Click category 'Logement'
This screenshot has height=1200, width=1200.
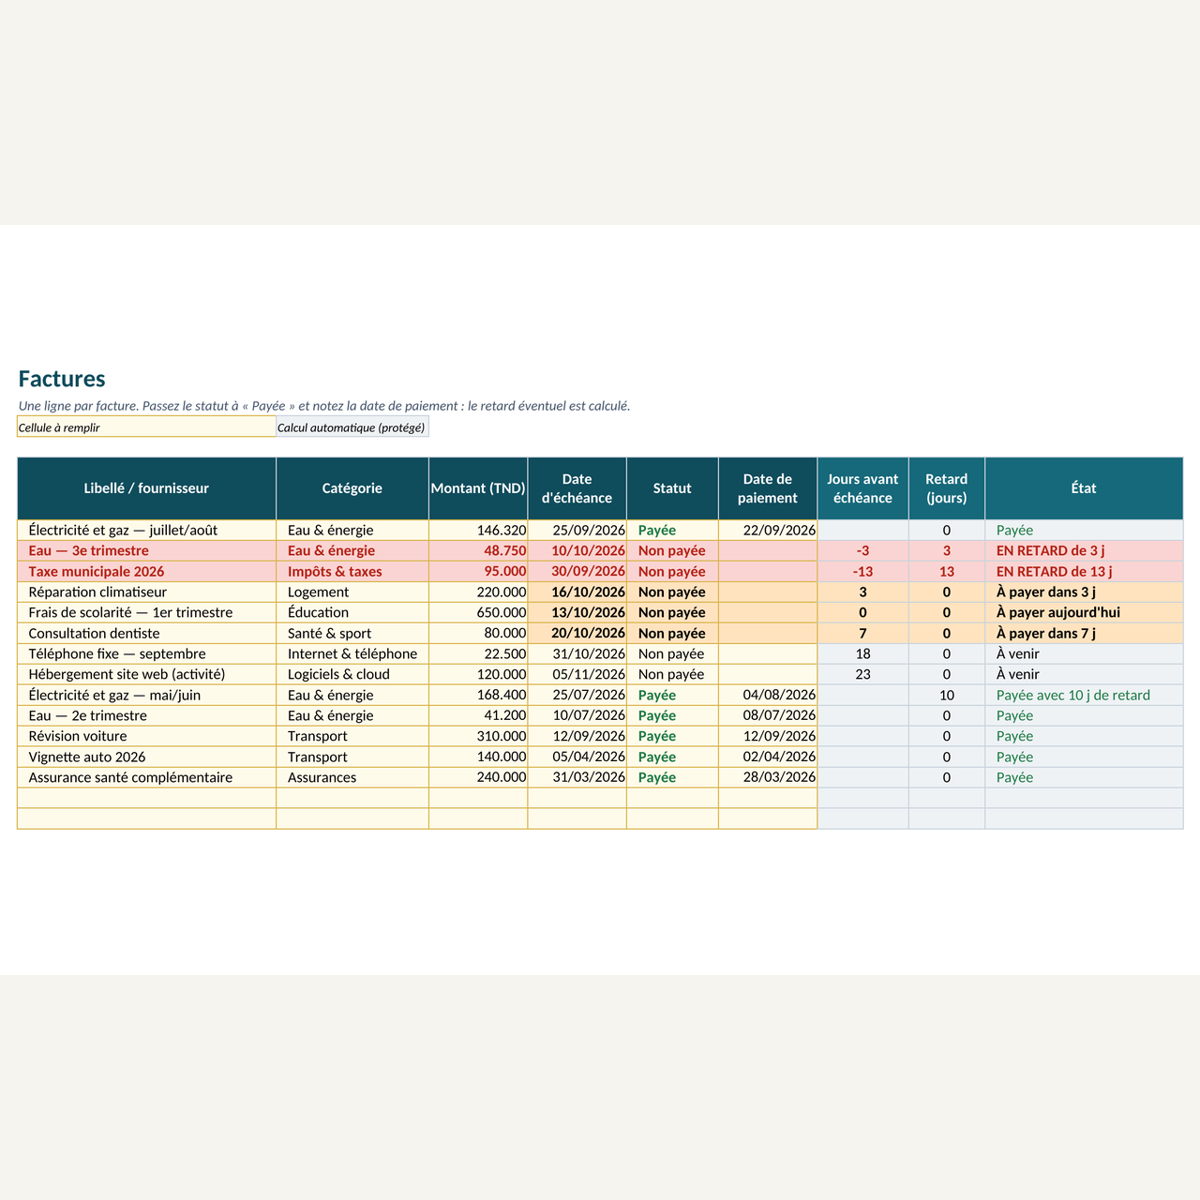coord(352,592)
